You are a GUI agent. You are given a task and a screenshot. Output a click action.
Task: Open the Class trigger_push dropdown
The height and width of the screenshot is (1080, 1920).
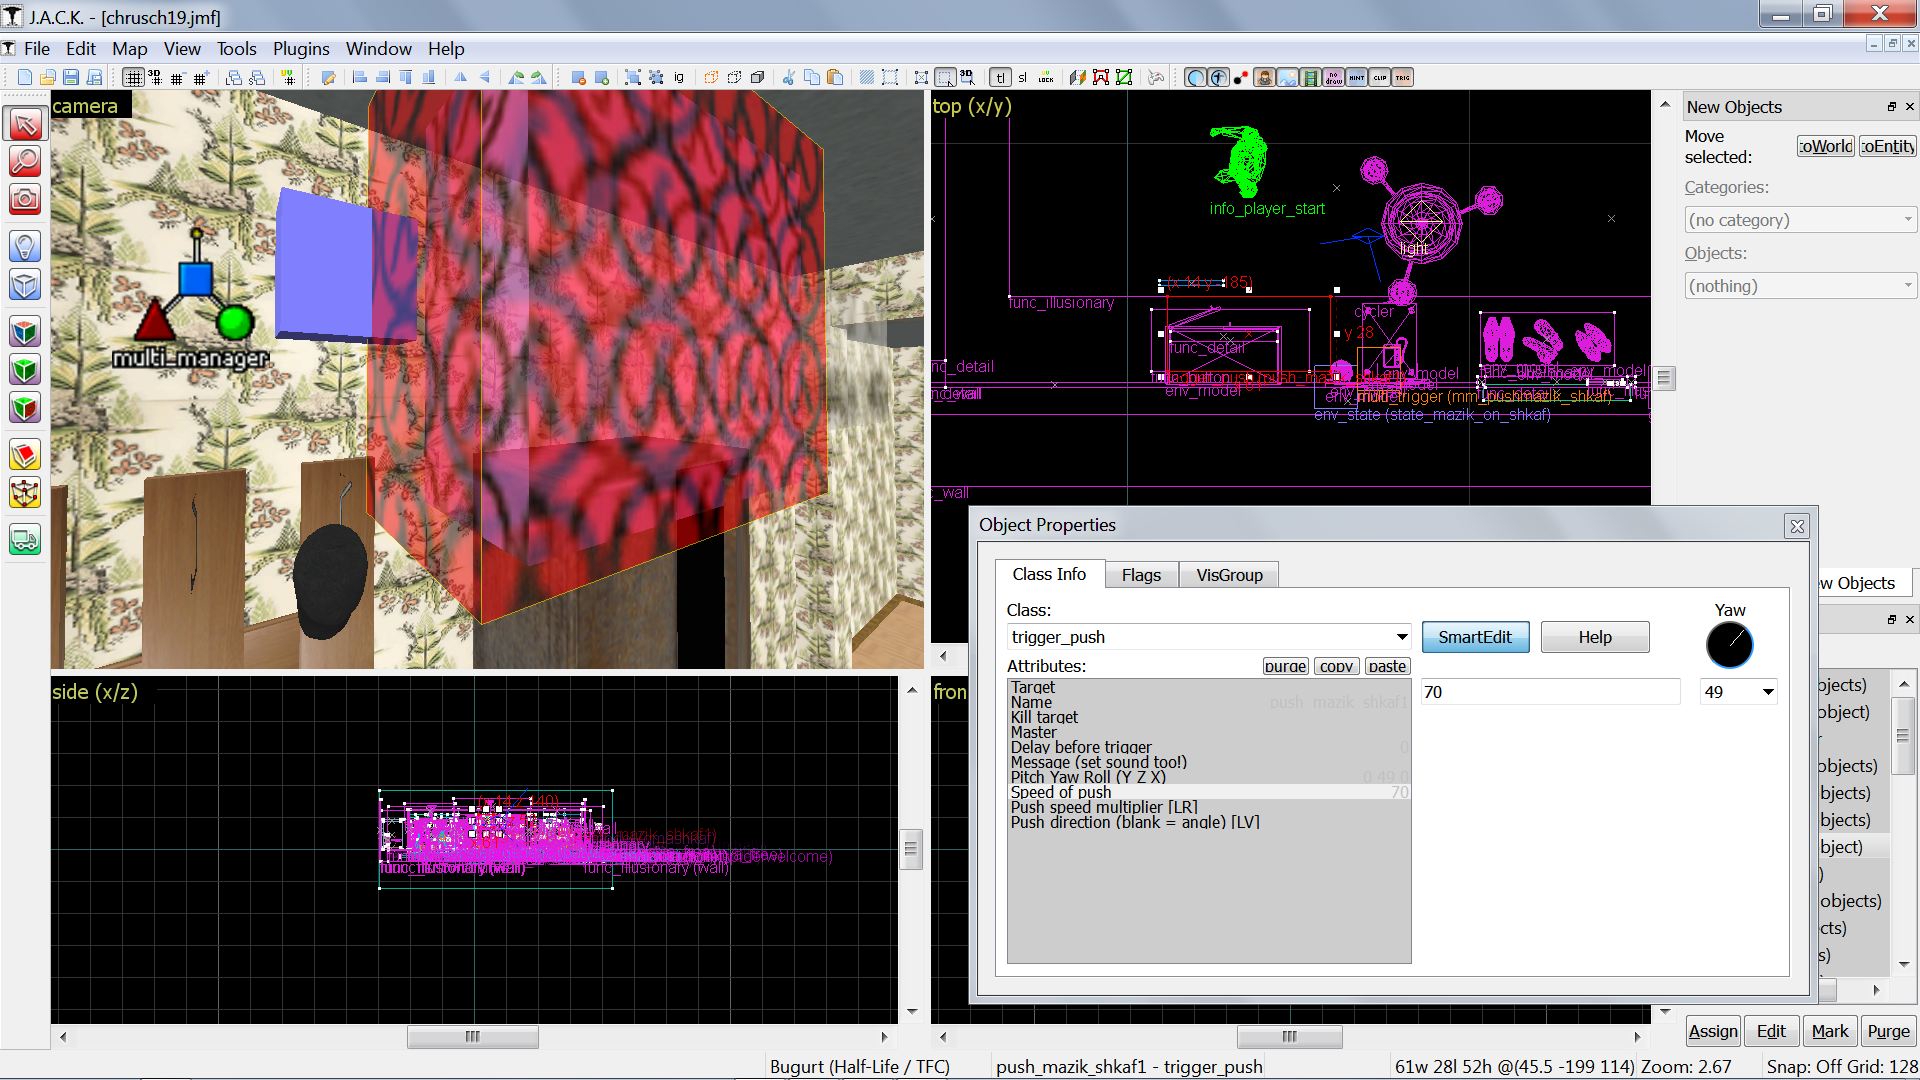pos(1401,637)
